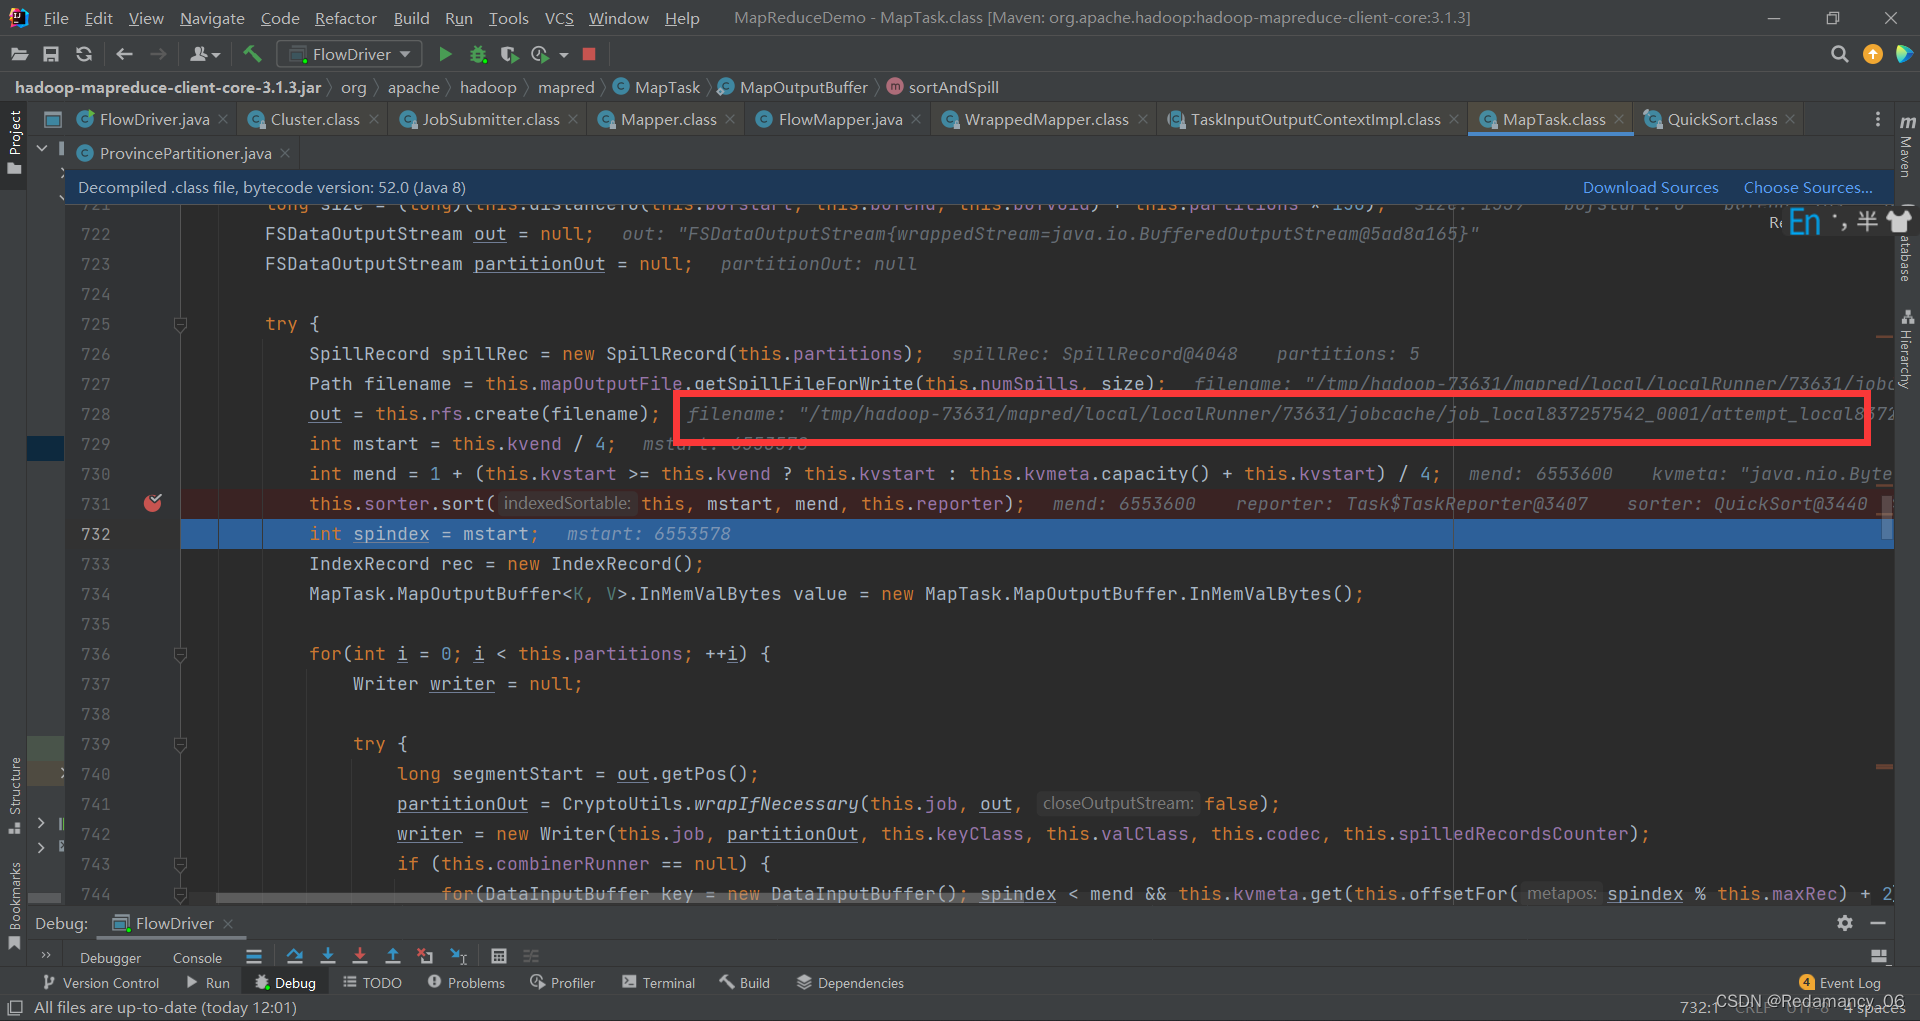Screen dimensions: 1920x1021
Task: Profile FlowDriver with the profiler icon
Action: click(x=540, y=54)
